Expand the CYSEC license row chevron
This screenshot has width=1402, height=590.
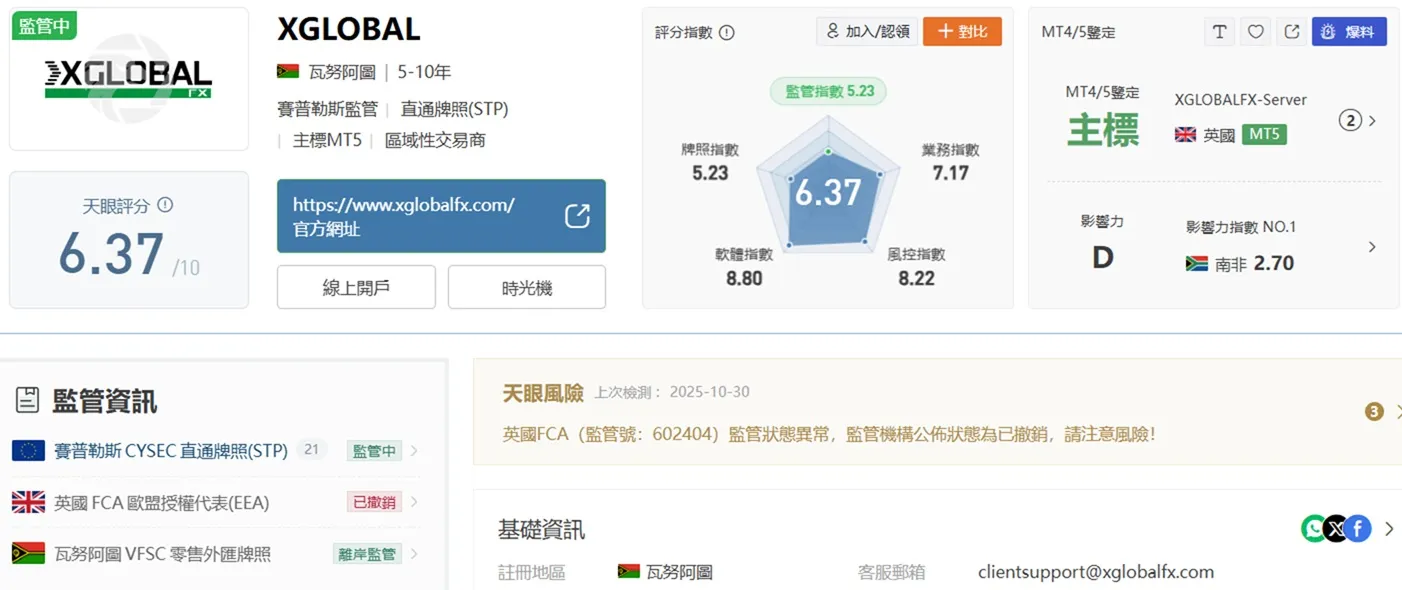[414, 451]
